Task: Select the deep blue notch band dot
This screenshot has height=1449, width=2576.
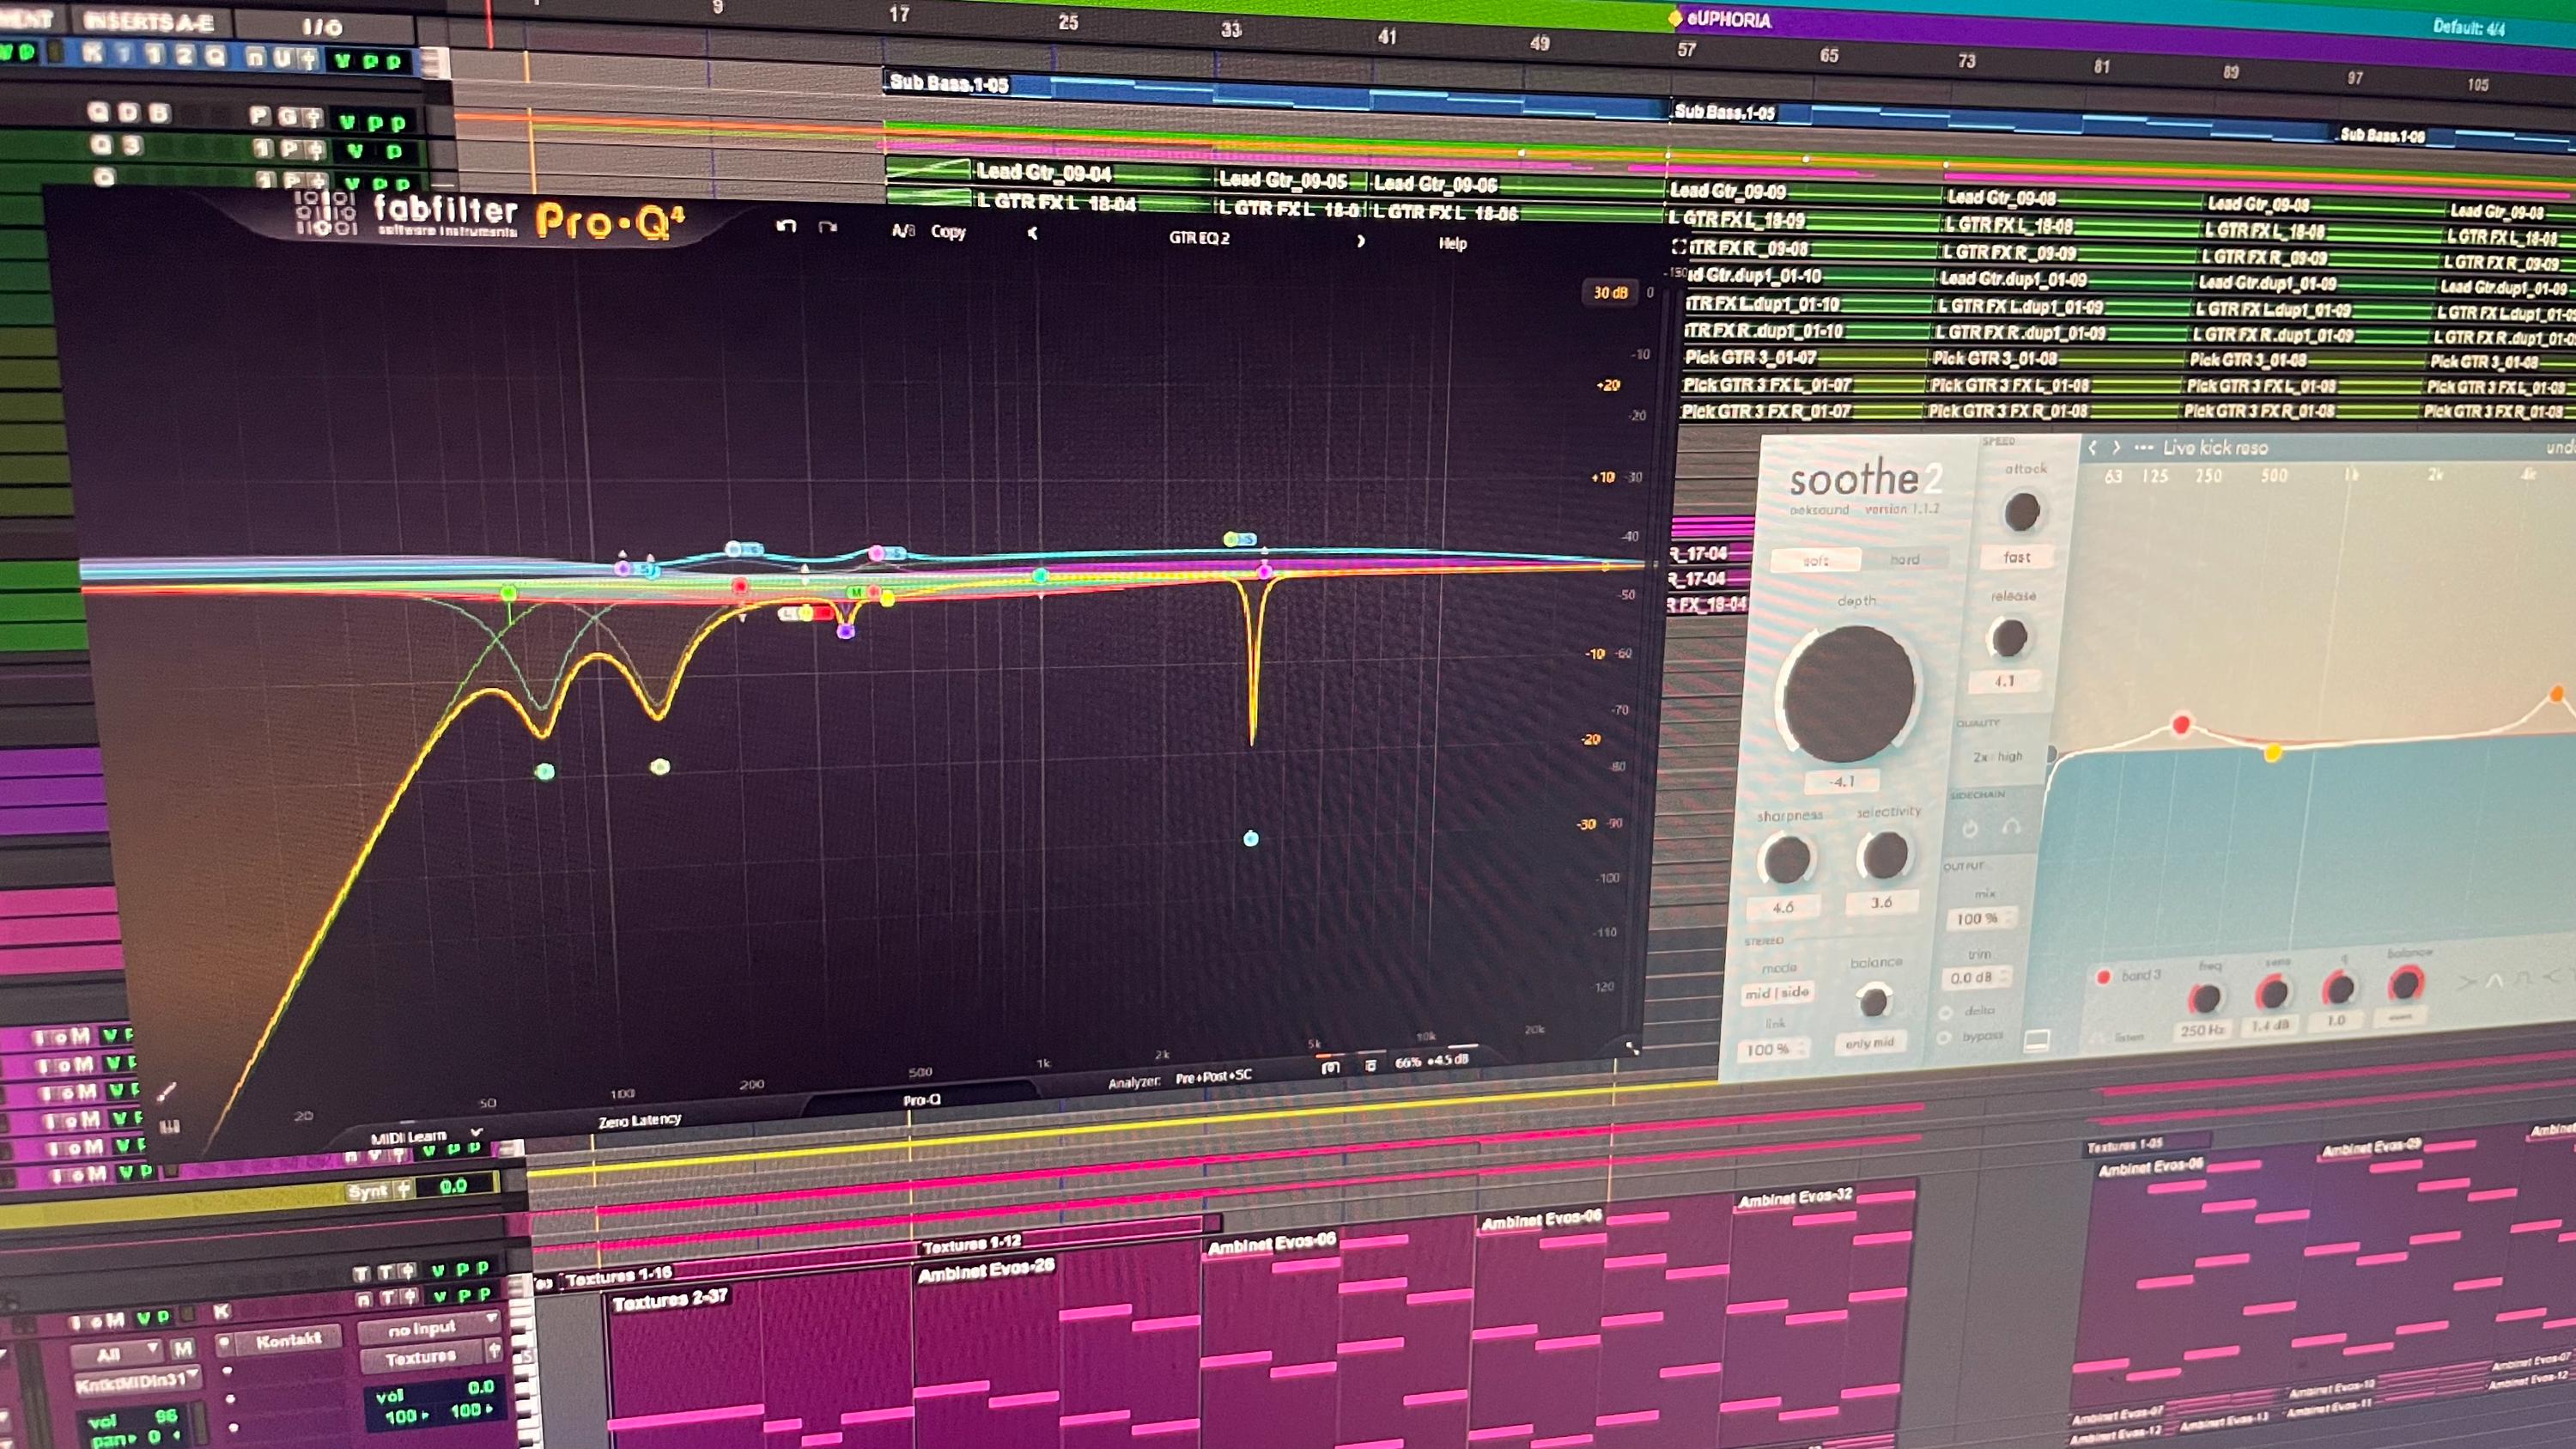Action: (1251, 839)
